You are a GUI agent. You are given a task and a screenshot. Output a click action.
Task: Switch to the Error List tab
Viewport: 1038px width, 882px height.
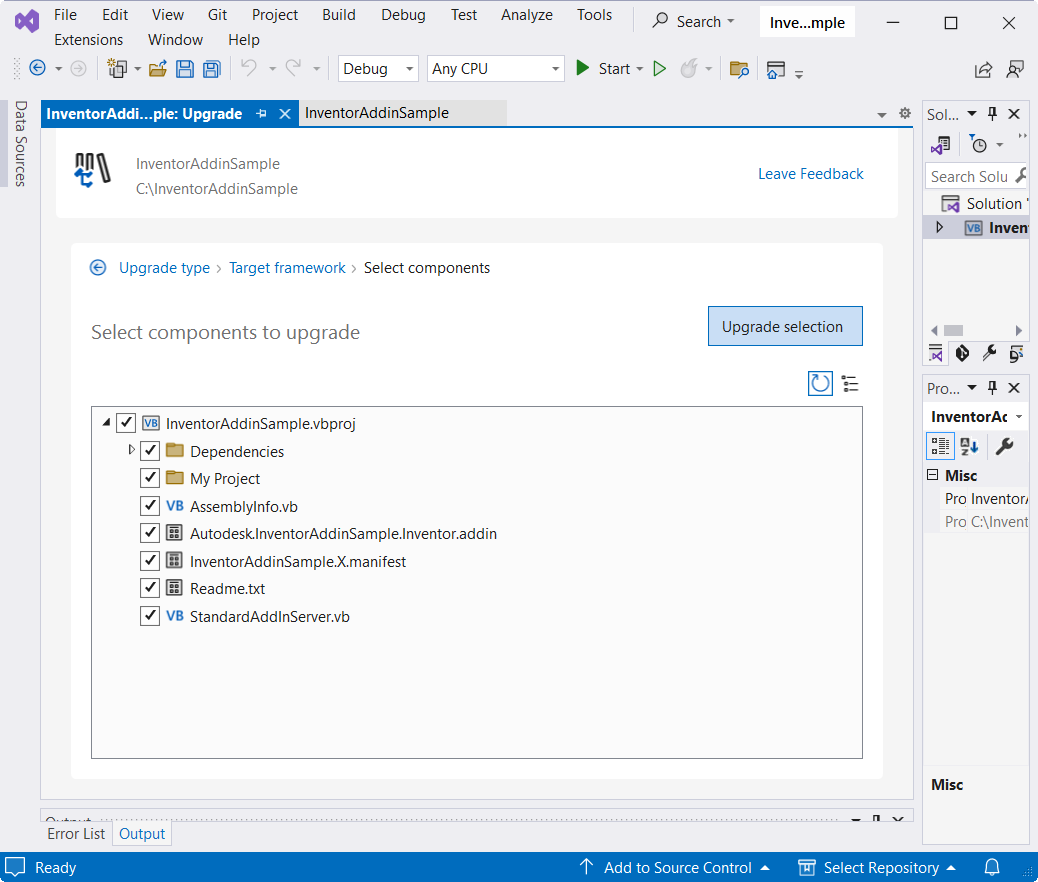pyautogui.click(x=76, y=834)
